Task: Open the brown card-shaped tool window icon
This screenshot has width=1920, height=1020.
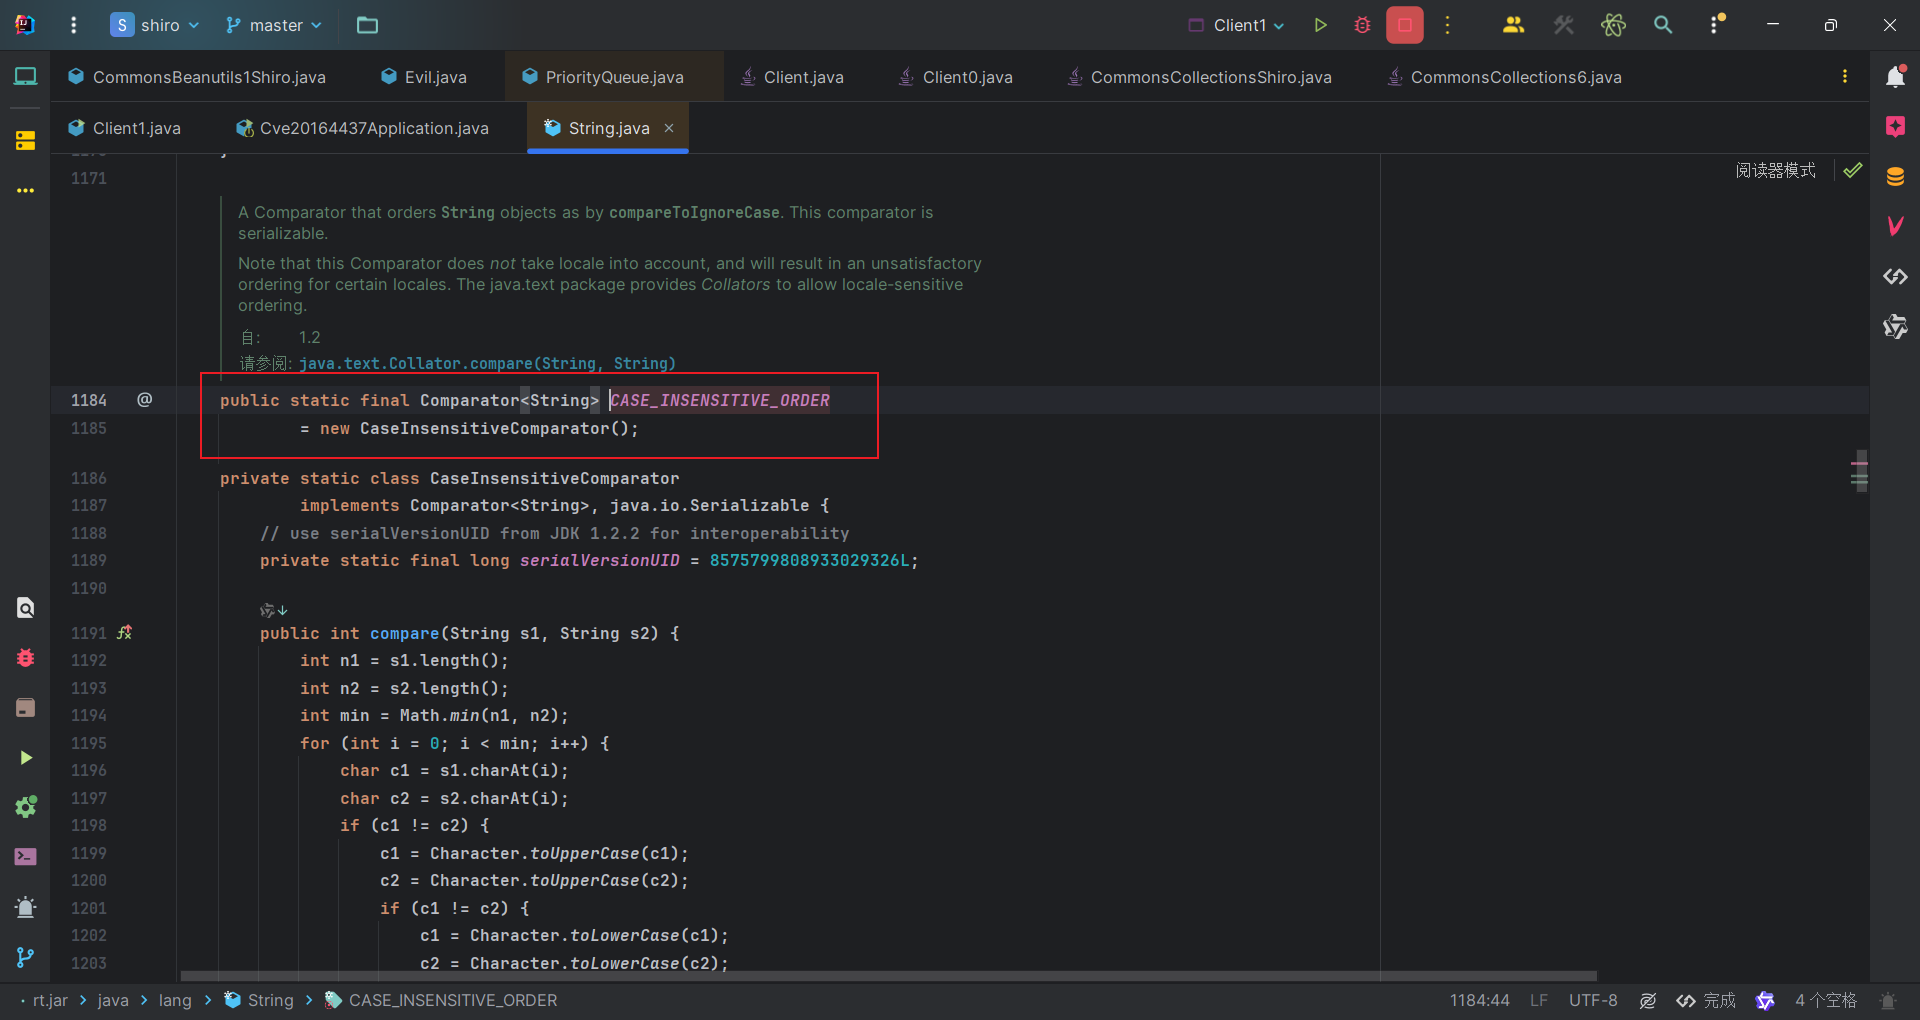Action: (25, 708)
